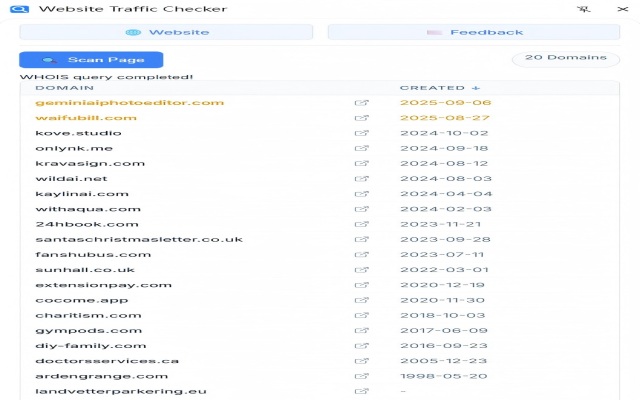
Task: Click the Website Traffic Checker logo icon
Action: pyautogui.click(x=20, y=9)
